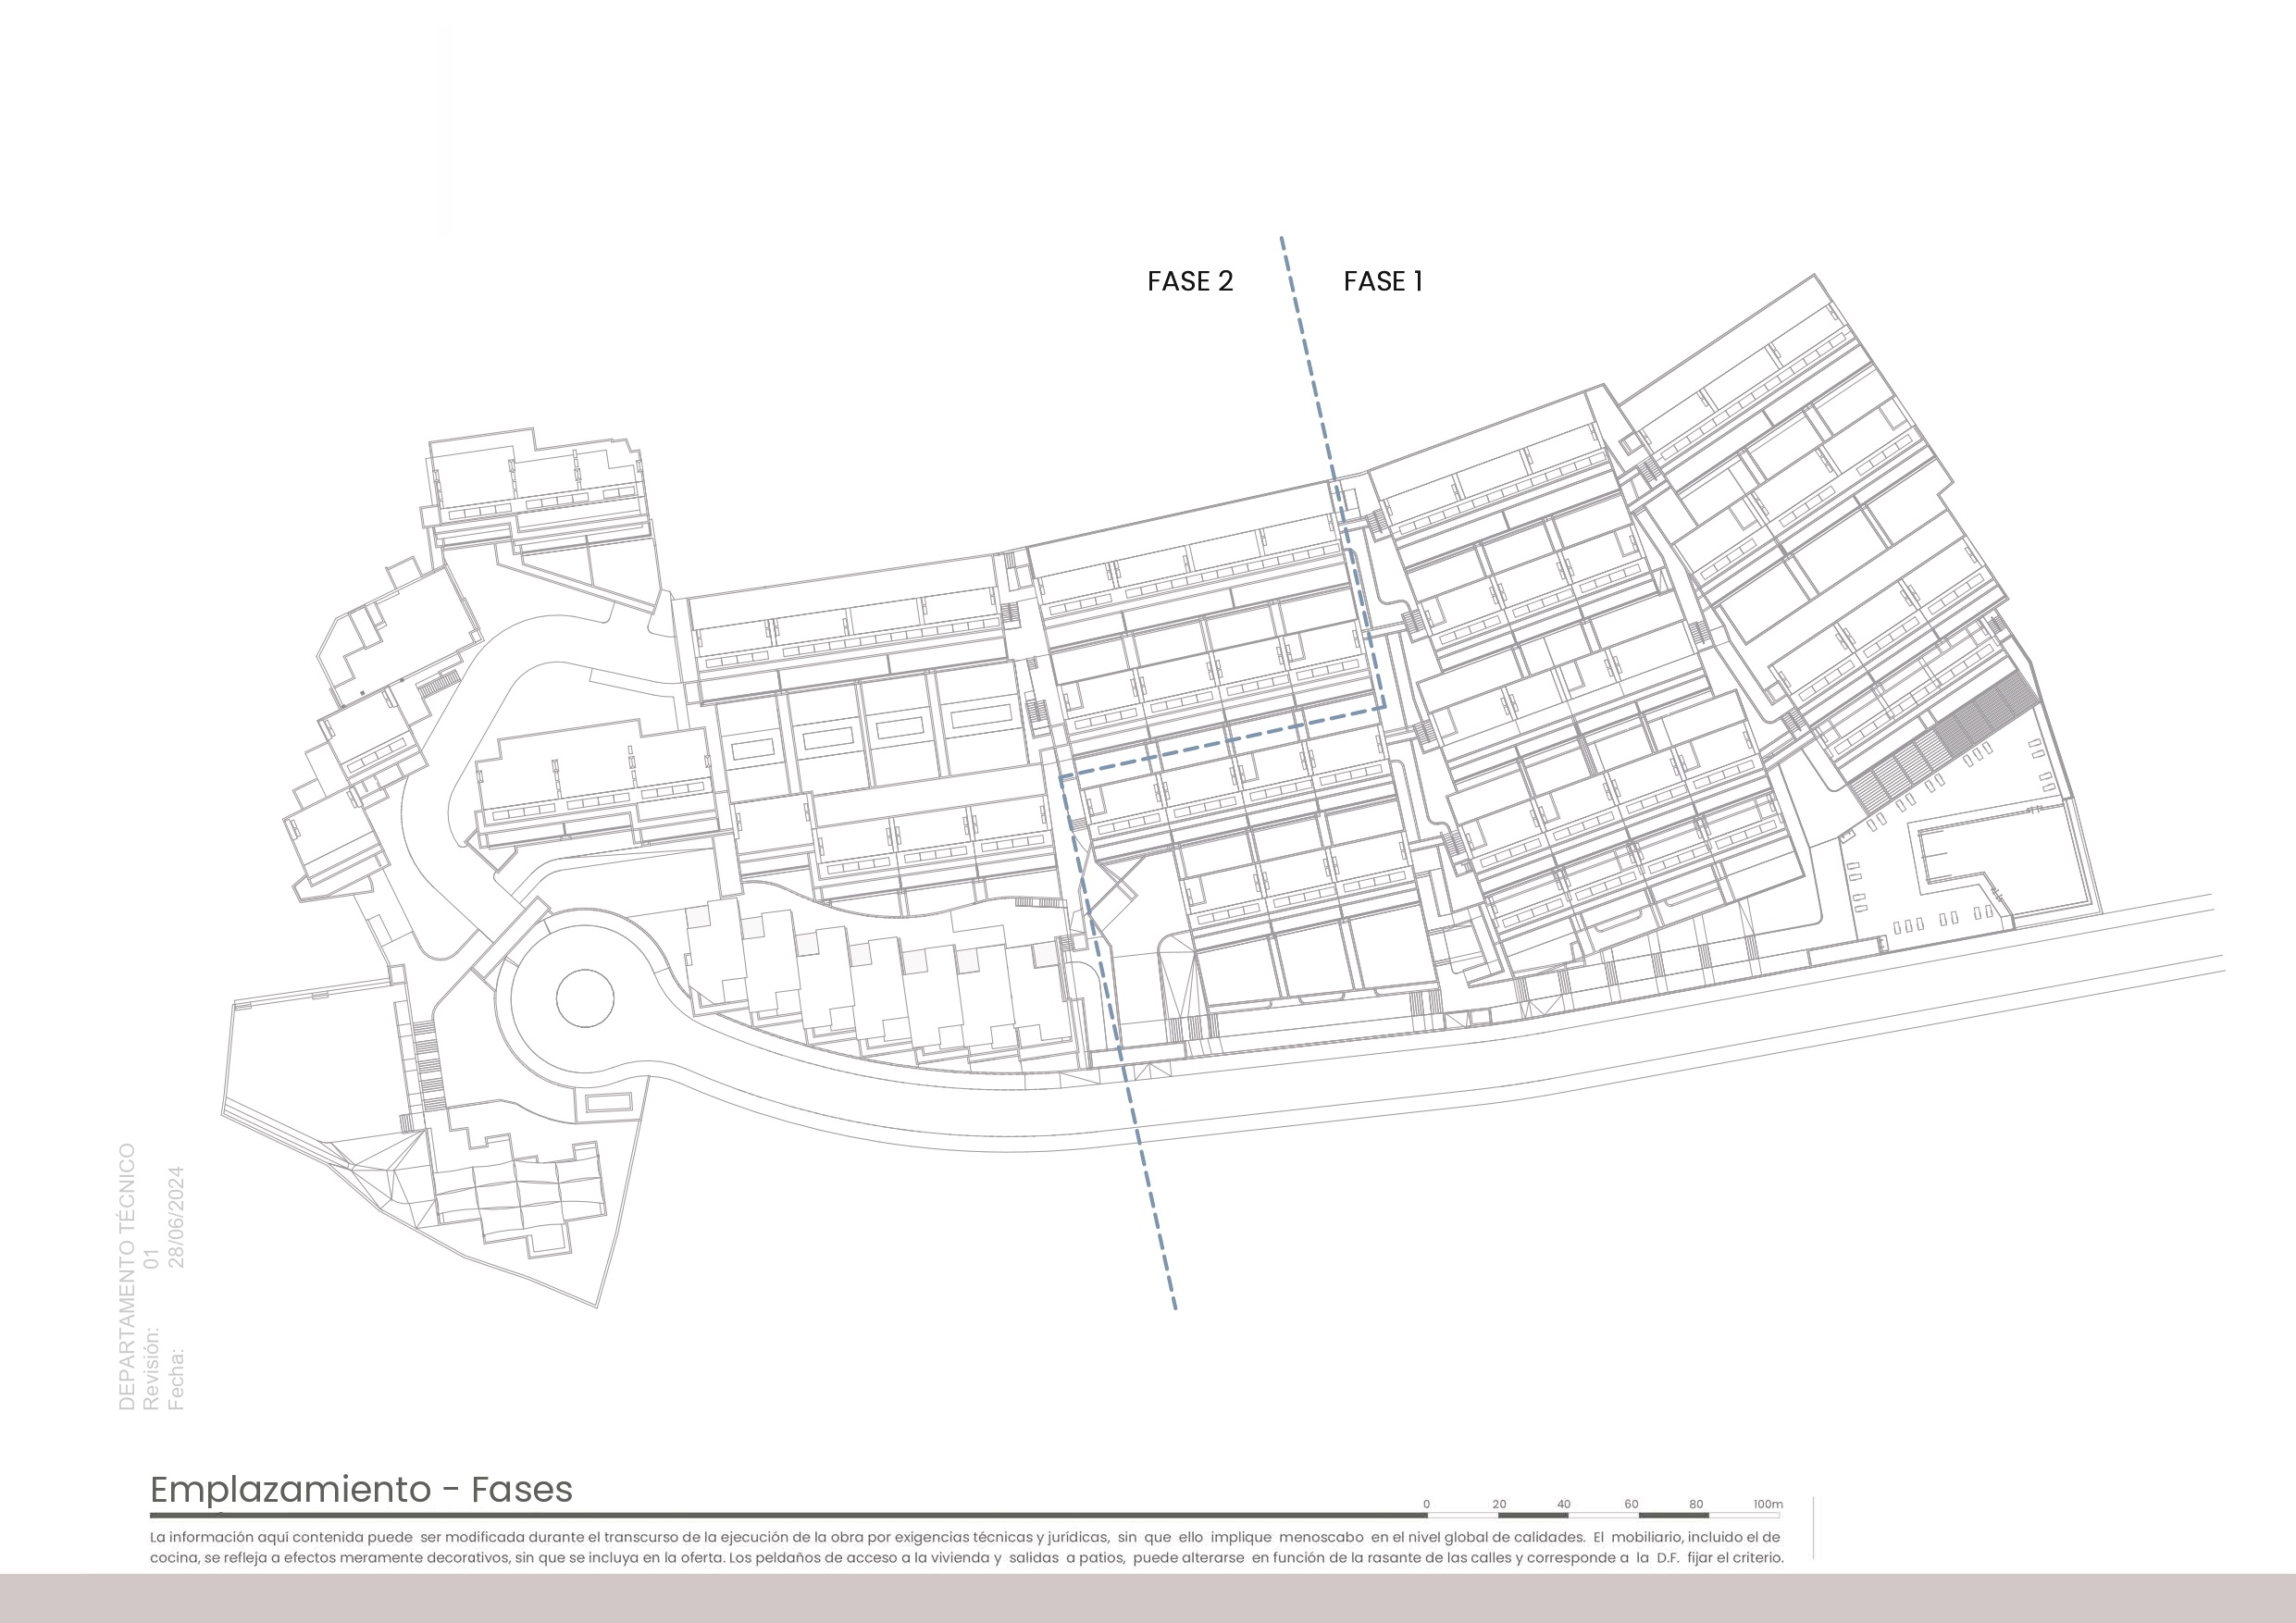Click the bottom end of dashed phase line
2296x1623 pixels.
1174,1306
